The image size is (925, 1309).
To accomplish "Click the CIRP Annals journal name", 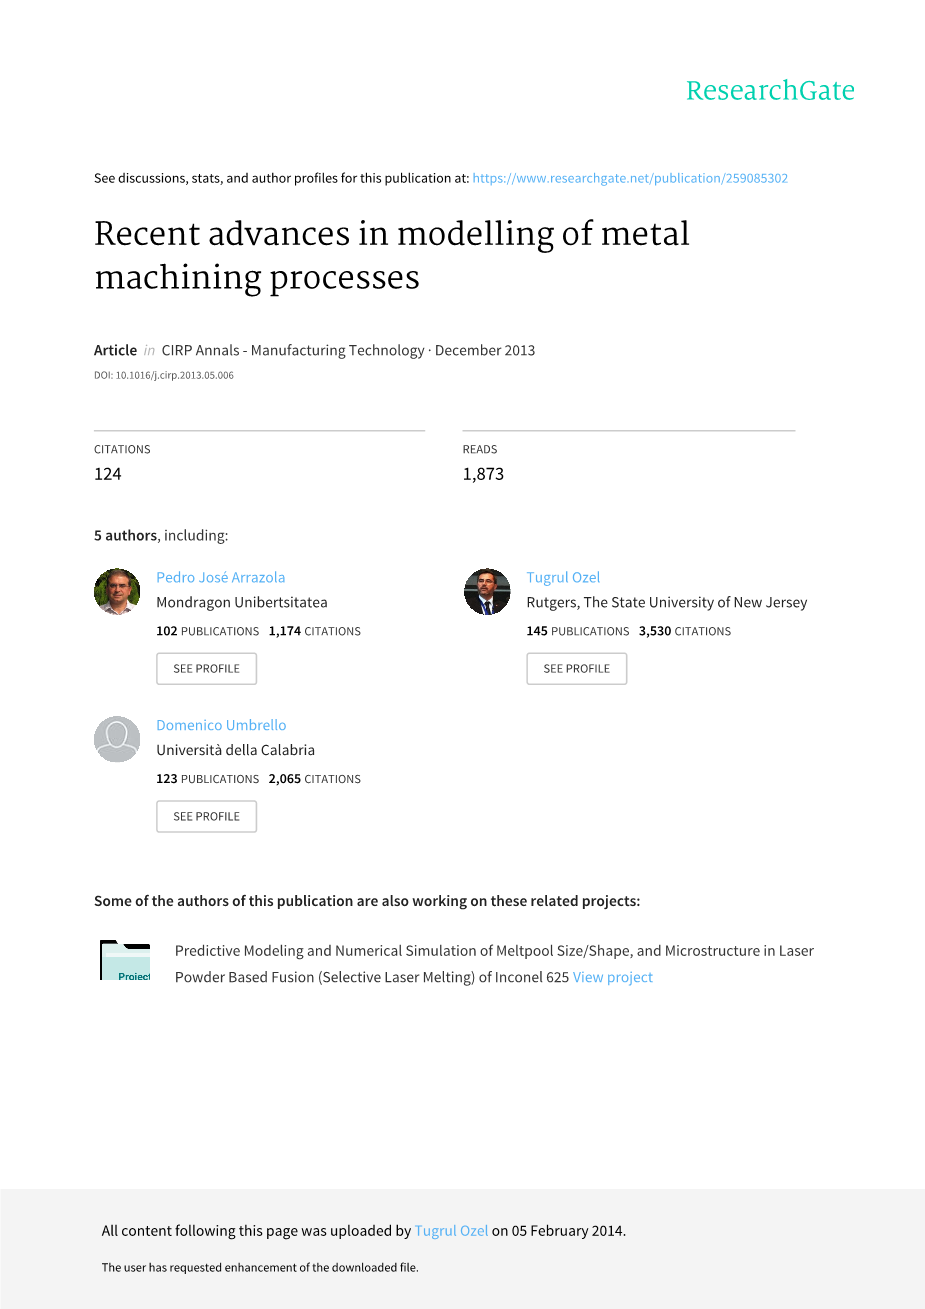I will pos(293,350).
